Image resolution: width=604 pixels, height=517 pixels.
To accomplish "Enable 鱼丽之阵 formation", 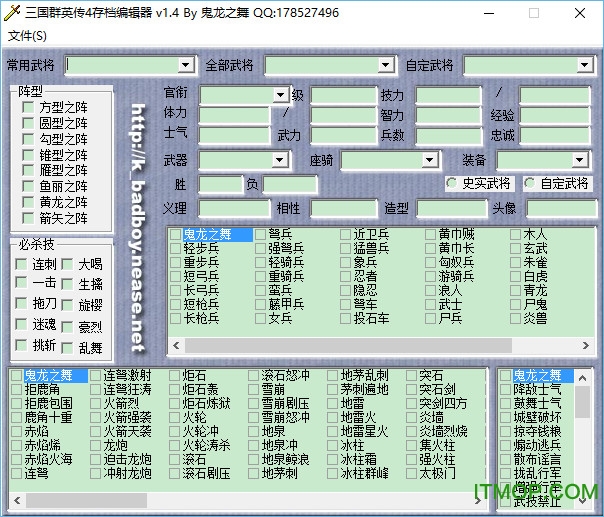I will (28, 186).
